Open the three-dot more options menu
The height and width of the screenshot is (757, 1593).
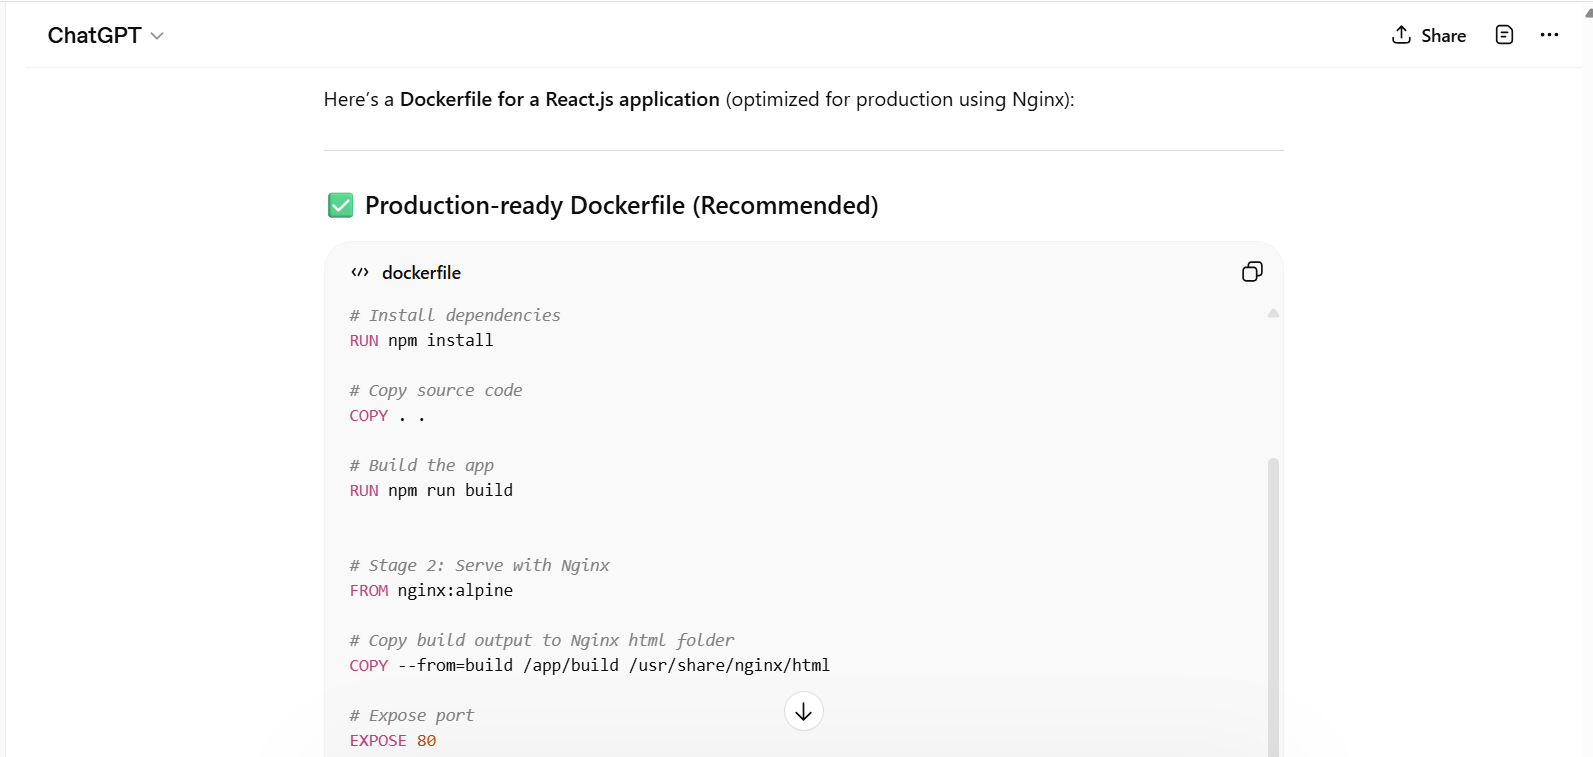(x=1549, y=35)
